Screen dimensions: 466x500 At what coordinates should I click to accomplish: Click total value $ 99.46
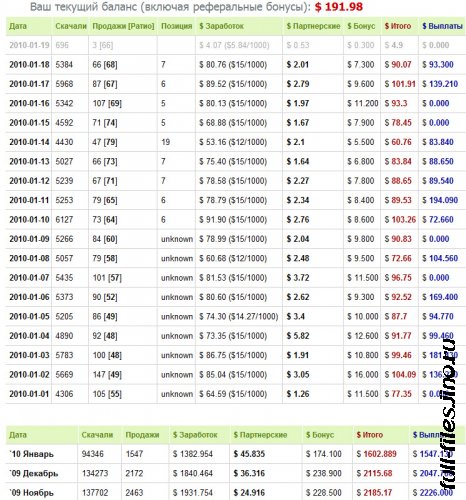(398, 355)
